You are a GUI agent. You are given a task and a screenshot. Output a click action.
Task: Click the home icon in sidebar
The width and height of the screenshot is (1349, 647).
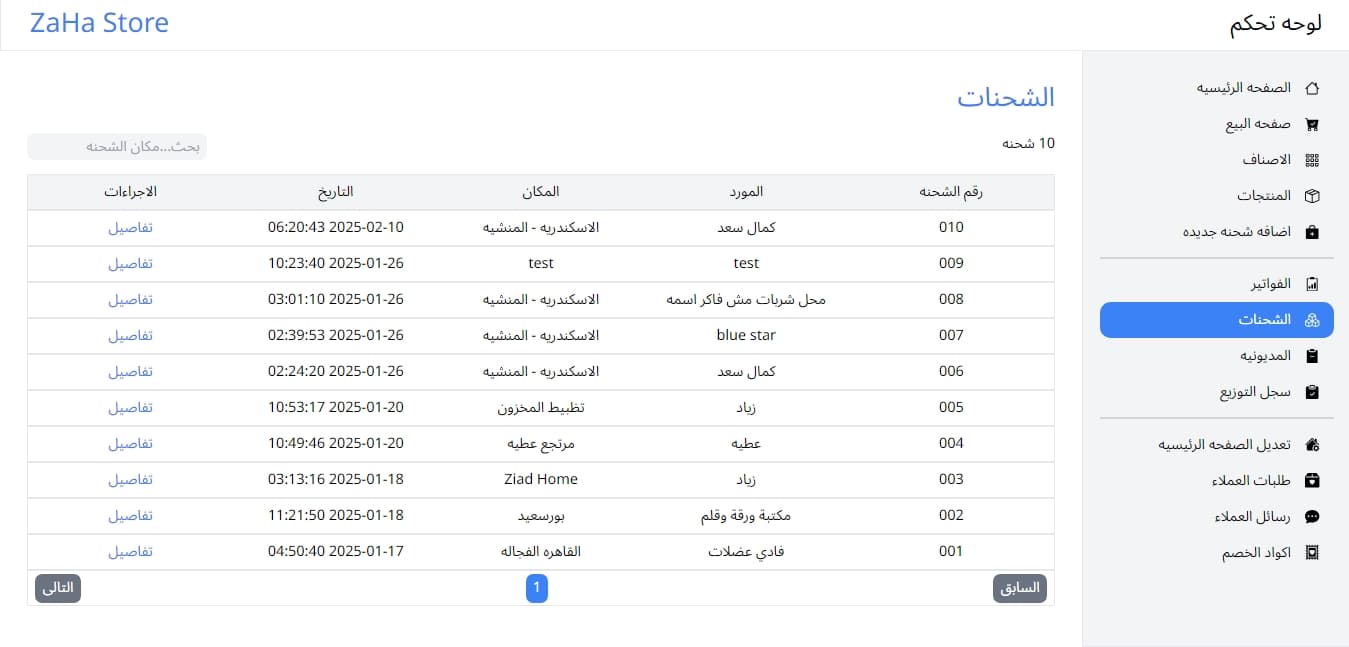tap(1313, 88)
